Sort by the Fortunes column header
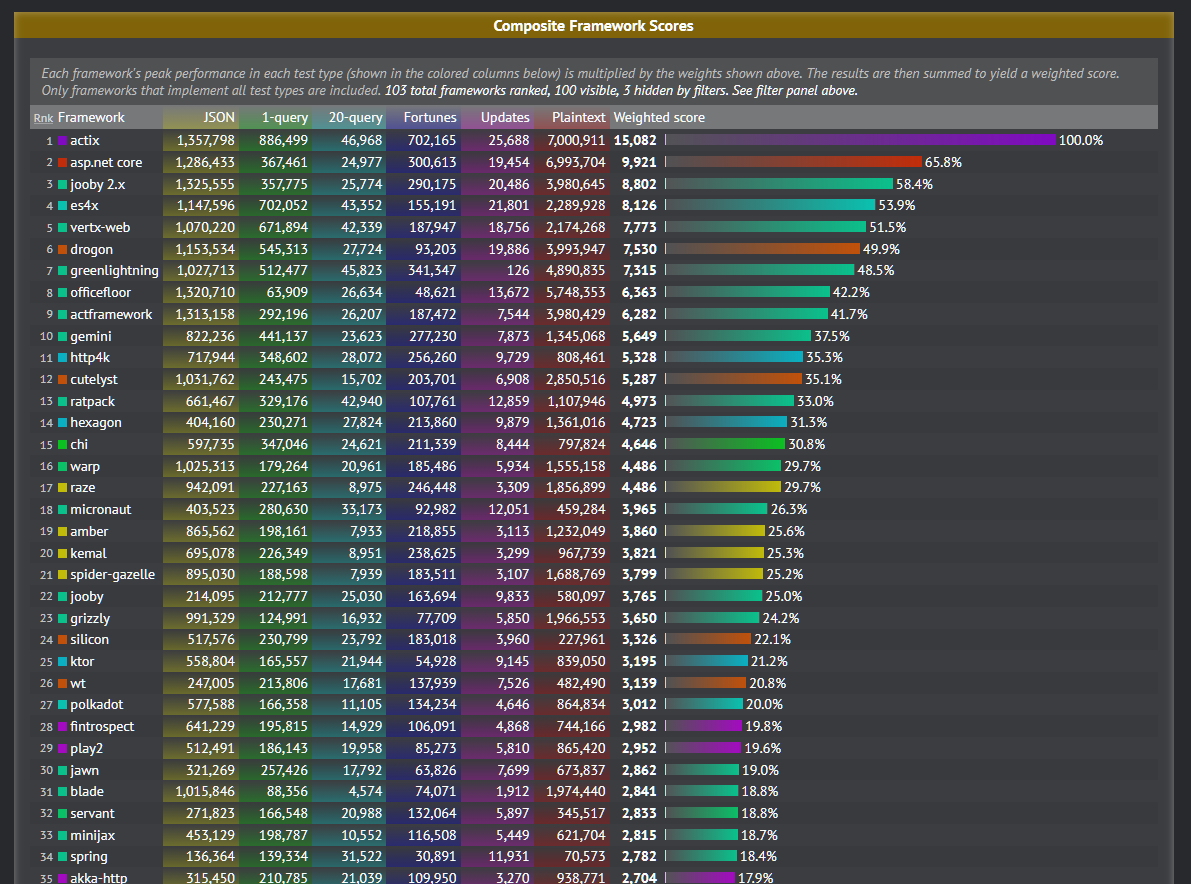 pos(430,117)
